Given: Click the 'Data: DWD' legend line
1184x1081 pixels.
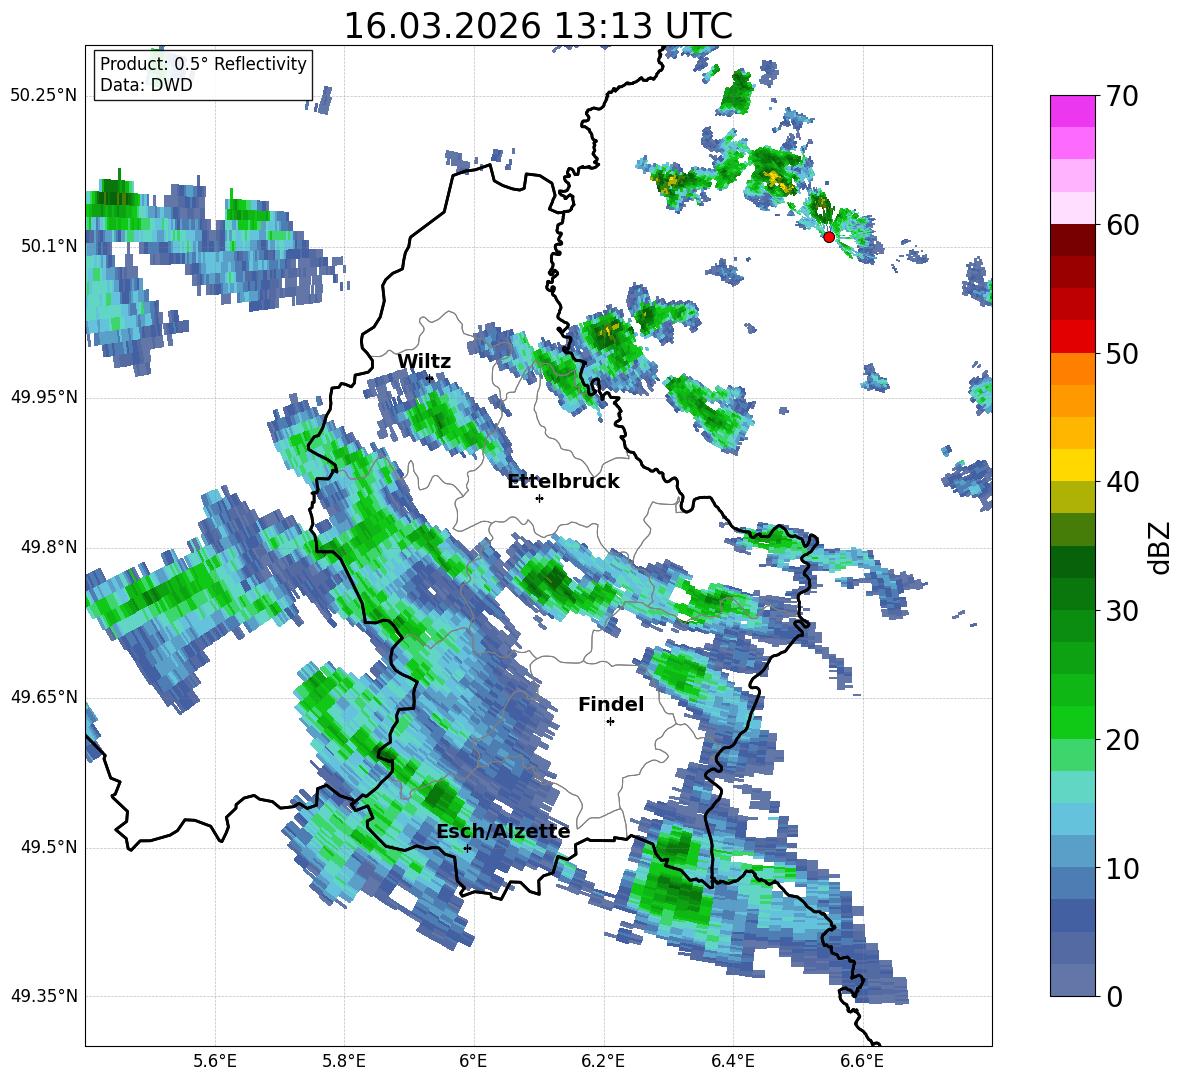Looking at the screenshot, I should (146, 85).
